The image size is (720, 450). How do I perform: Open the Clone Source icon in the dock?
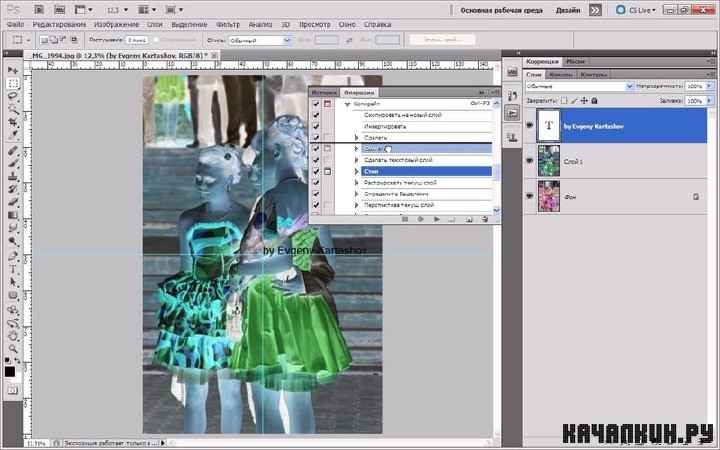pos(512,137)
